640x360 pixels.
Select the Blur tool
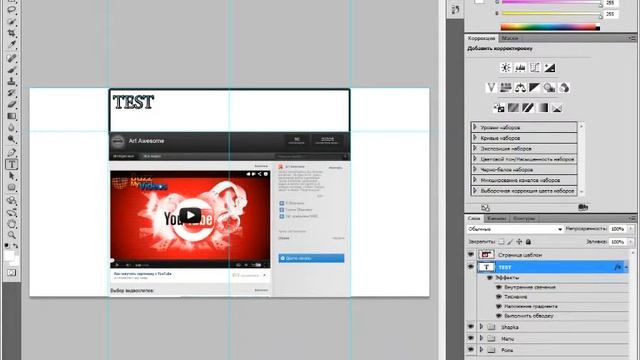[11, 128]
